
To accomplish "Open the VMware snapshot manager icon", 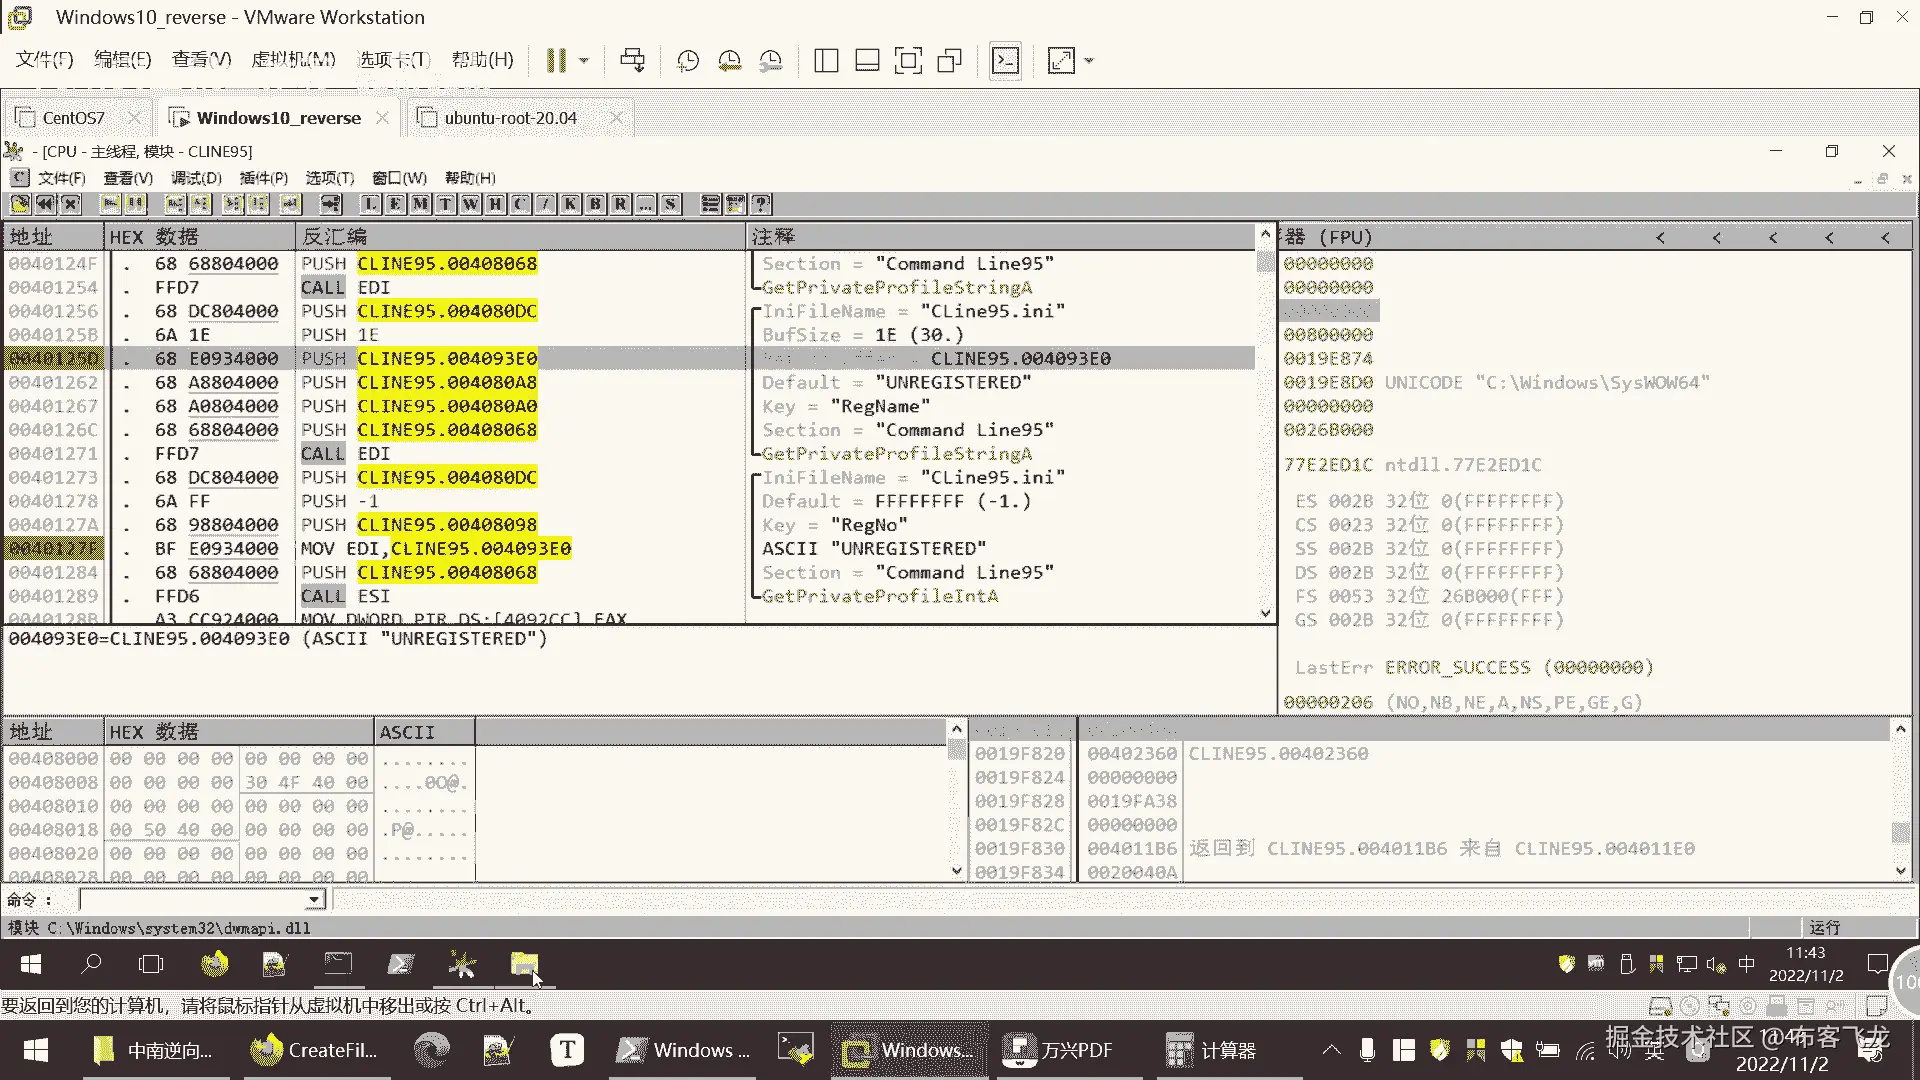I will 770,60.
